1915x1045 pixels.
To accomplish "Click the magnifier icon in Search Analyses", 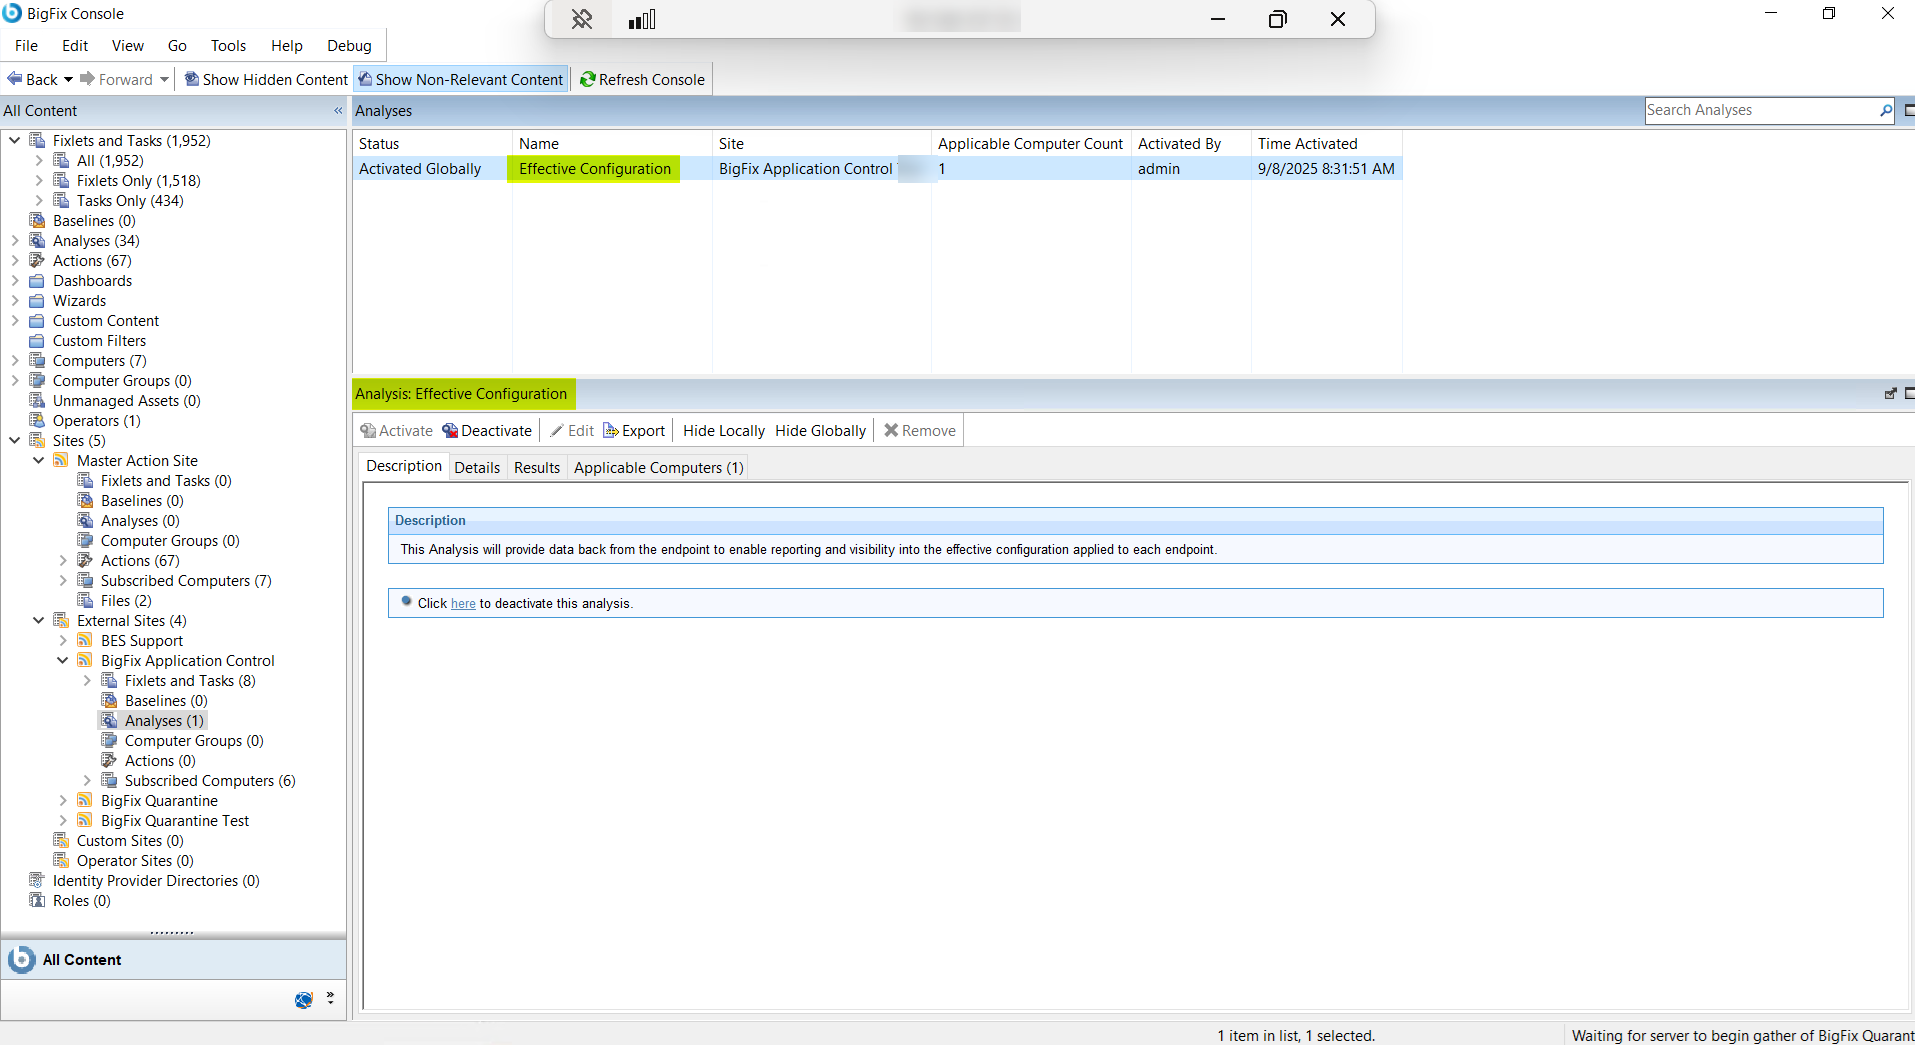I will point(1886,110).
